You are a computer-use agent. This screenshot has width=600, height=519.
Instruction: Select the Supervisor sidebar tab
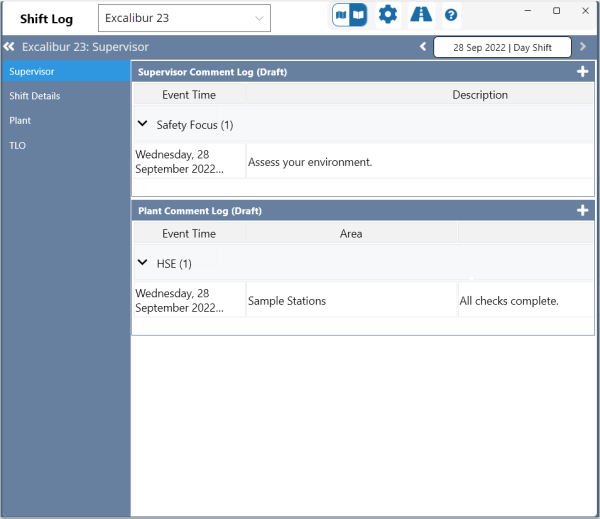pos(65,72)
